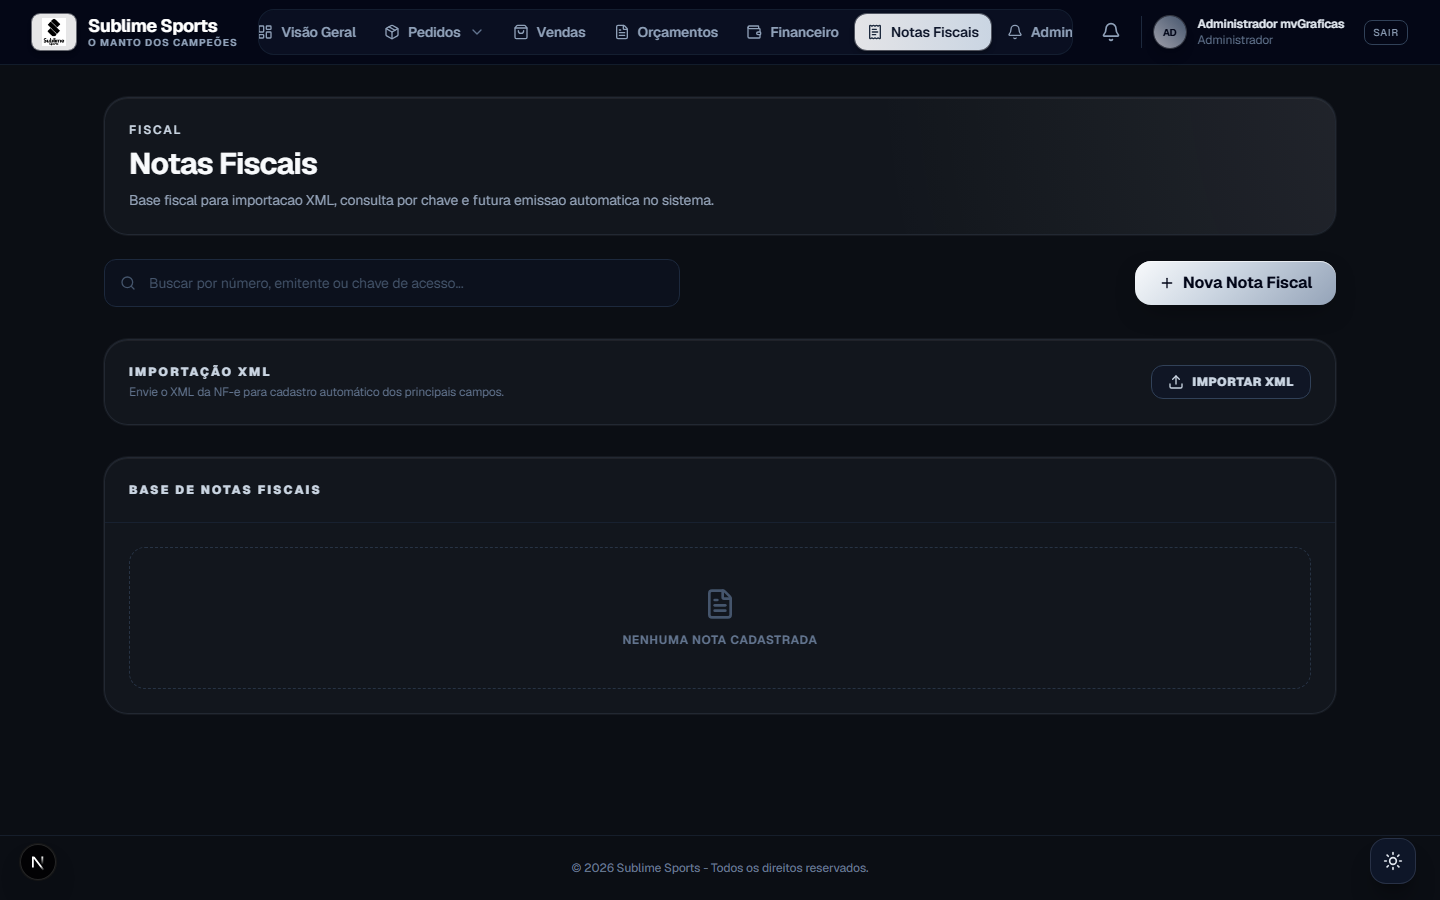
Task: Open the notifications bell icon
Action: click(x=1111, y=32)
